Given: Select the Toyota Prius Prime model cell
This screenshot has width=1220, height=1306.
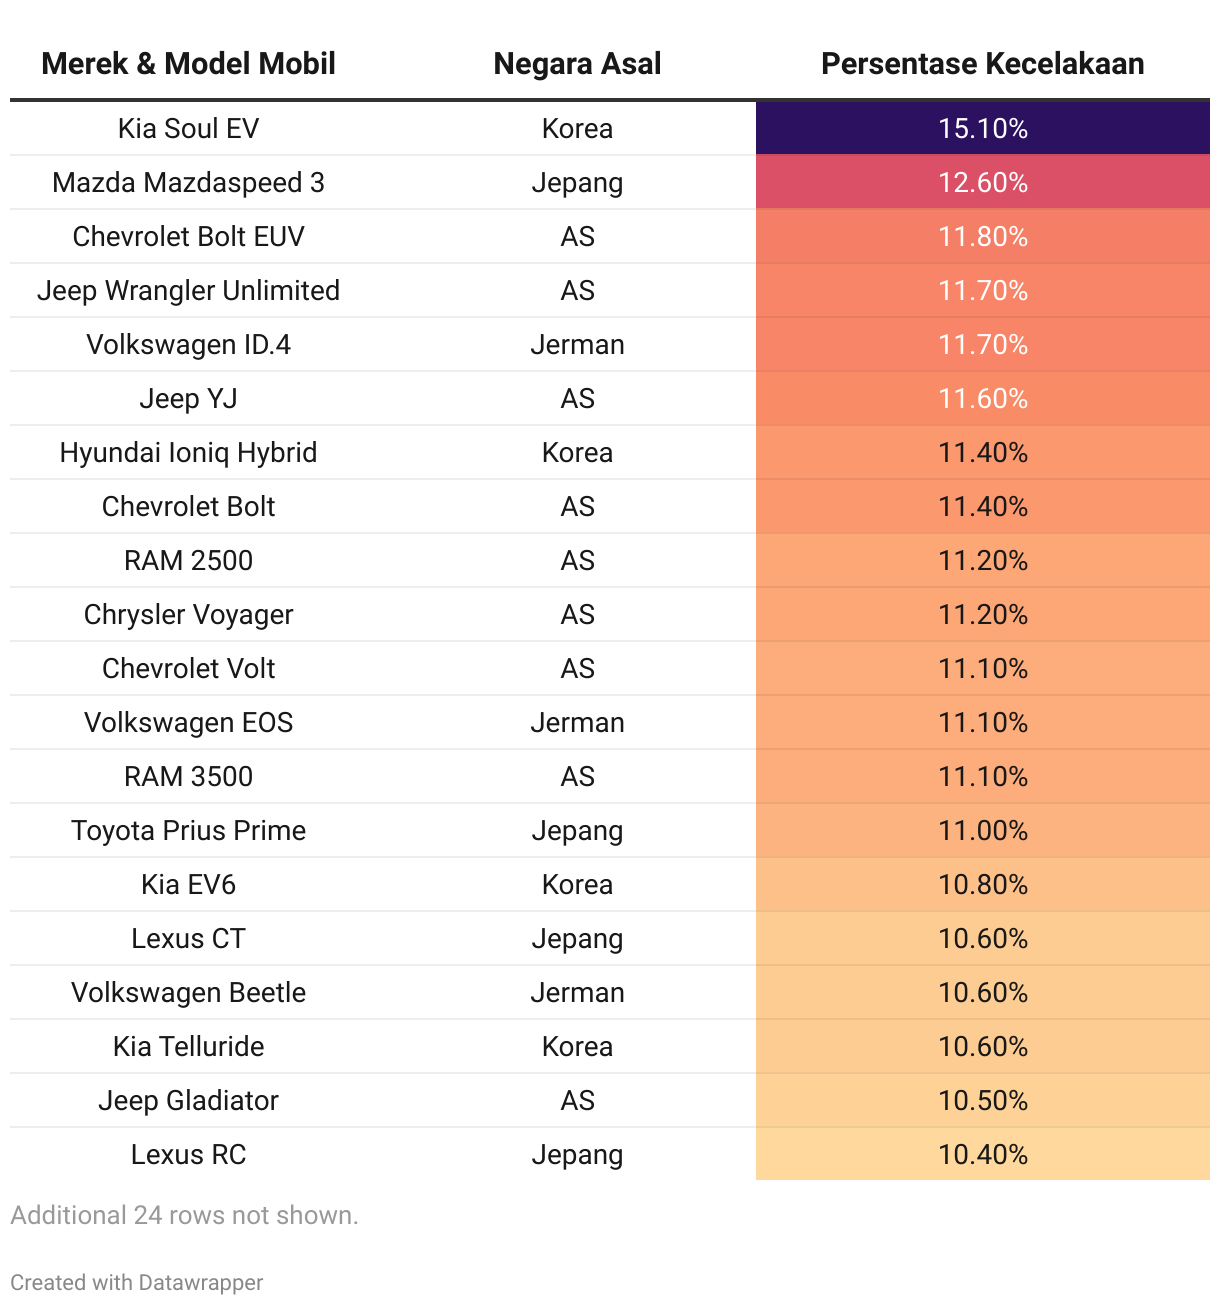Looking at the screenshot, I should tap(188, 831).
